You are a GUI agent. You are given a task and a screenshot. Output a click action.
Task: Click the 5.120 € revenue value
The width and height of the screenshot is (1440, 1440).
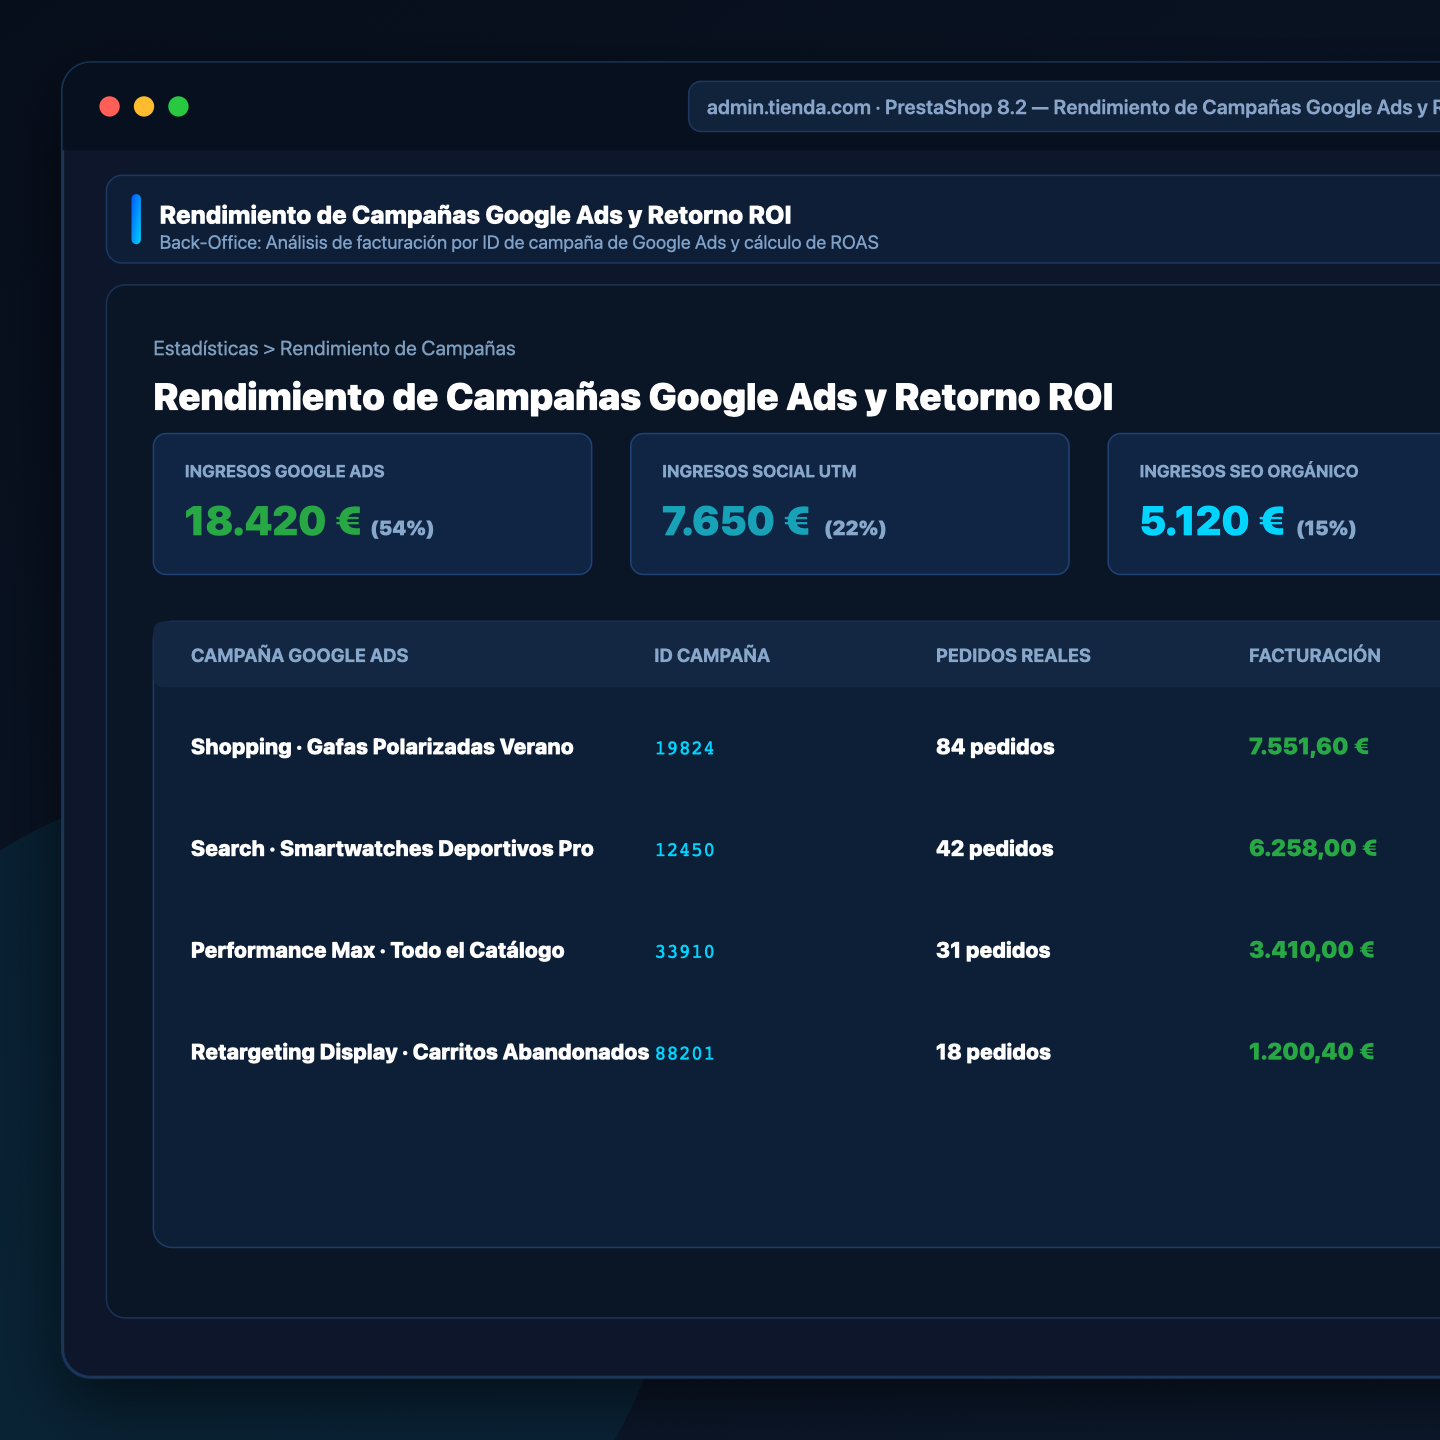coord(1212,521)
